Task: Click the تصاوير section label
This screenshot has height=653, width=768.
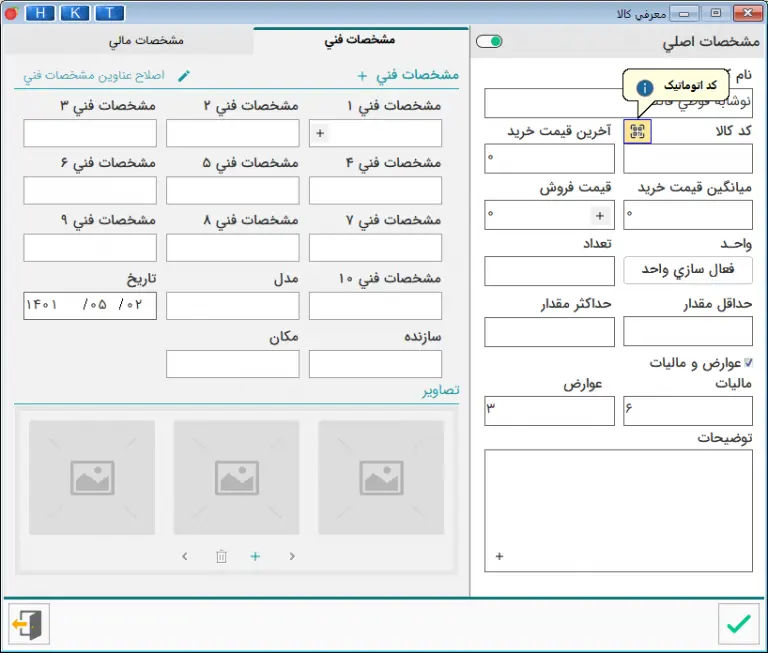Action: [x=441, y=390]
